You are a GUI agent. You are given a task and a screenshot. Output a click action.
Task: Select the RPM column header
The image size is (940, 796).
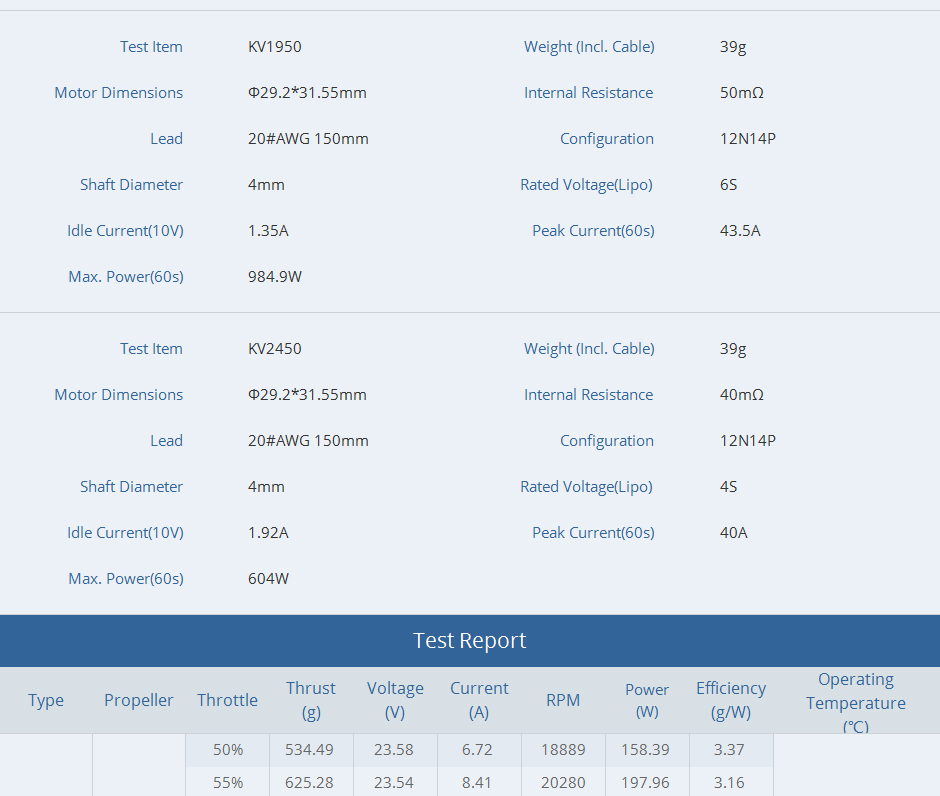tap(563, 700)
